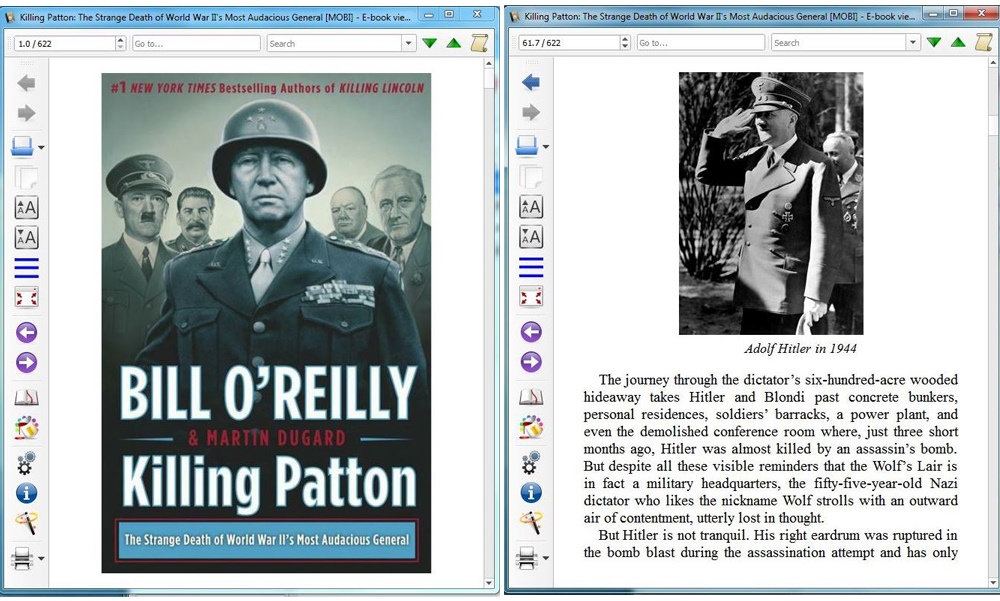Open the Search history dropdown in the left window
This screenshot has width=1000, height=601.
coord(409,43)
